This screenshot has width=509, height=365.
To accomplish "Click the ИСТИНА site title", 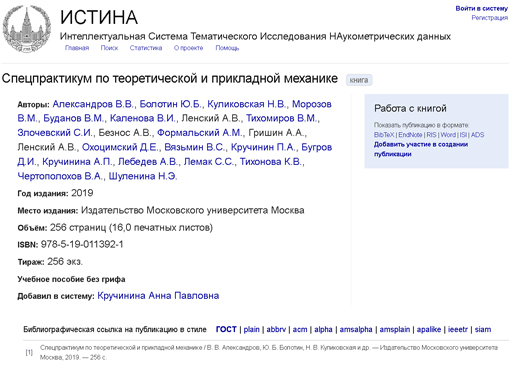I will pos(99,17).
